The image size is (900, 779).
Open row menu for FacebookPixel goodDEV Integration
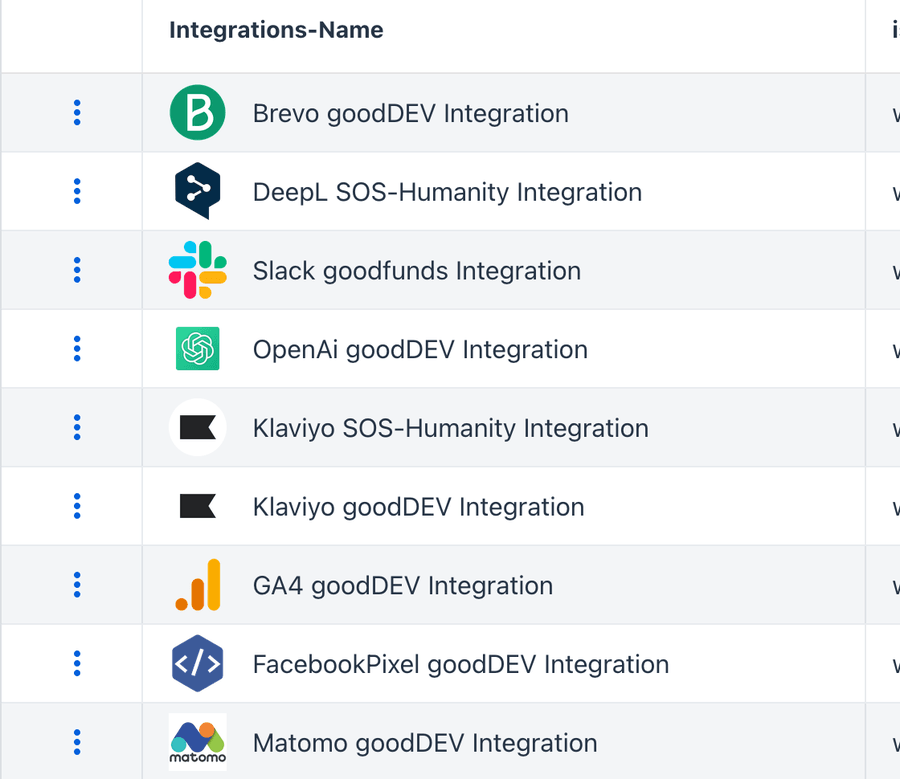(77, 663)
